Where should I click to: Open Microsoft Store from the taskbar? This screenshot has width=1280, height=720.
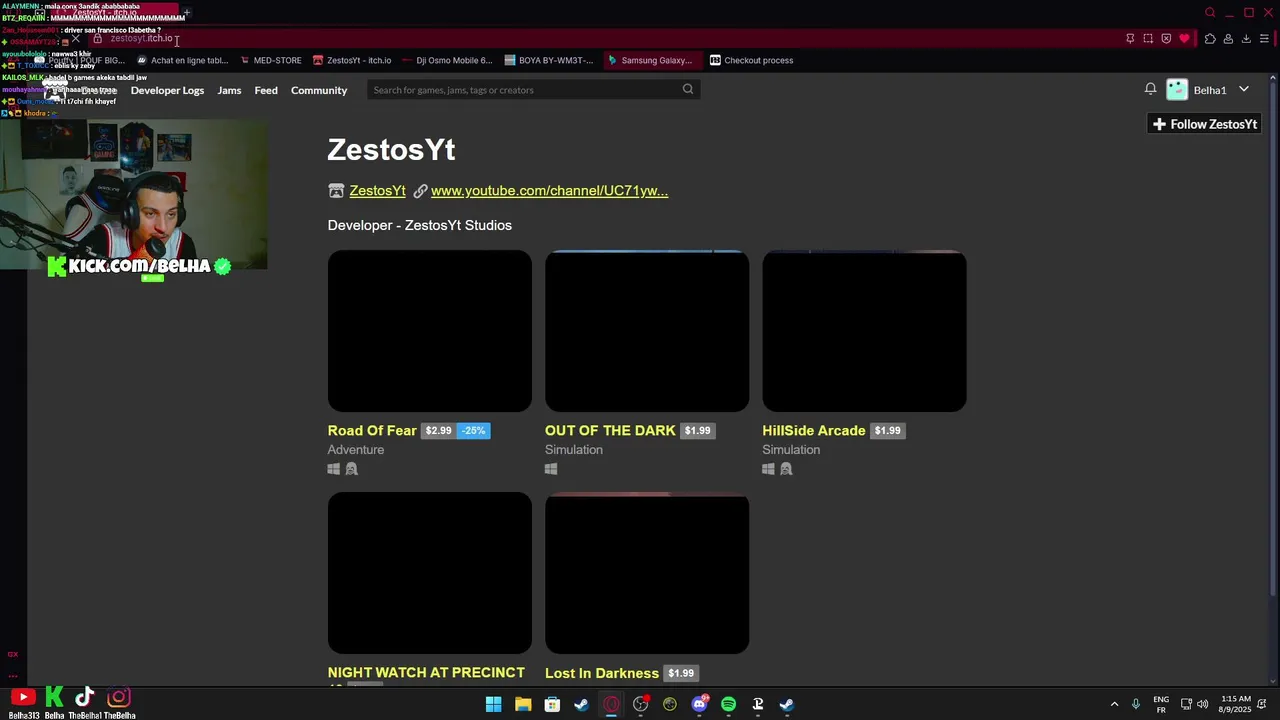[552, 704]
